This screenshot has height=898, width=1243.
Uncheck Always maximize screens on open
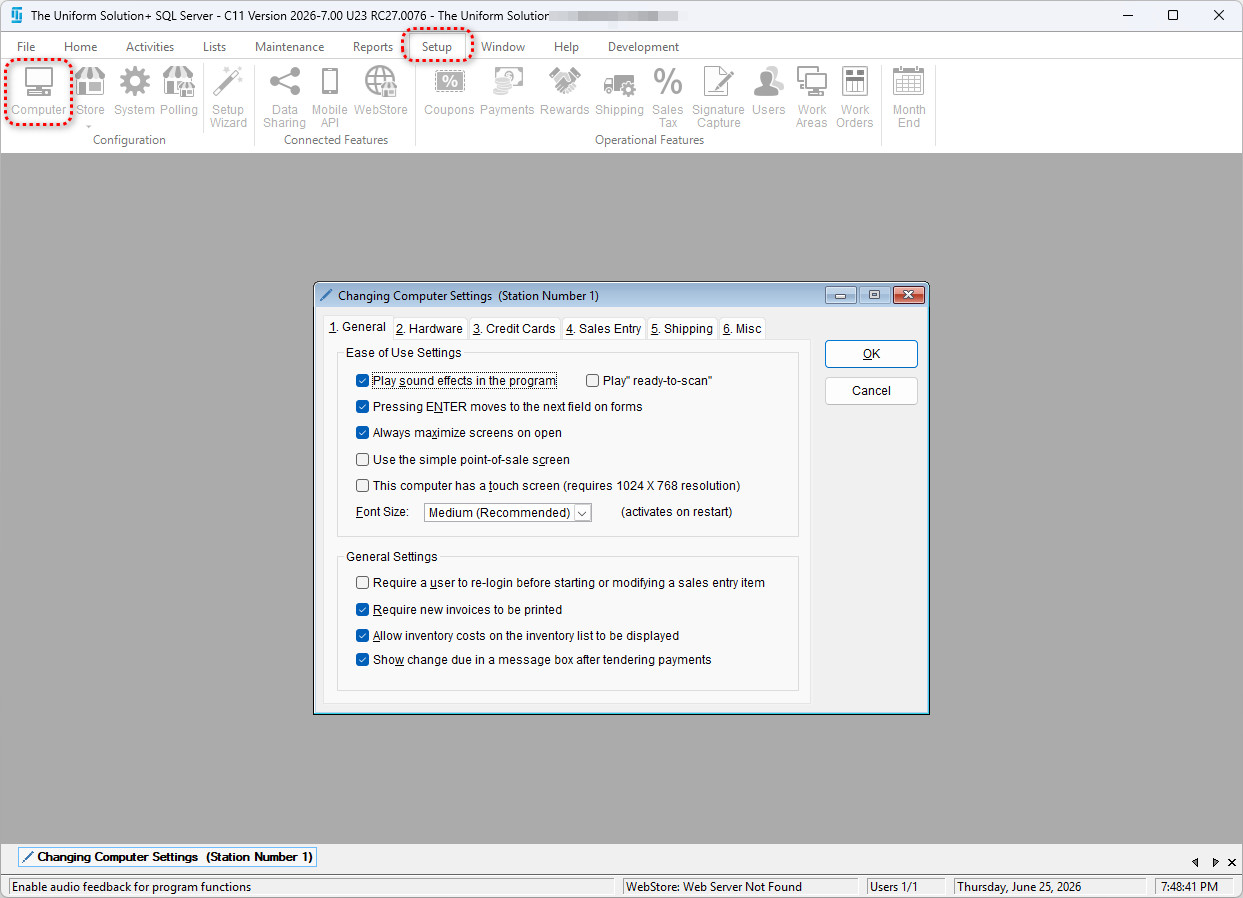point(363,433)
